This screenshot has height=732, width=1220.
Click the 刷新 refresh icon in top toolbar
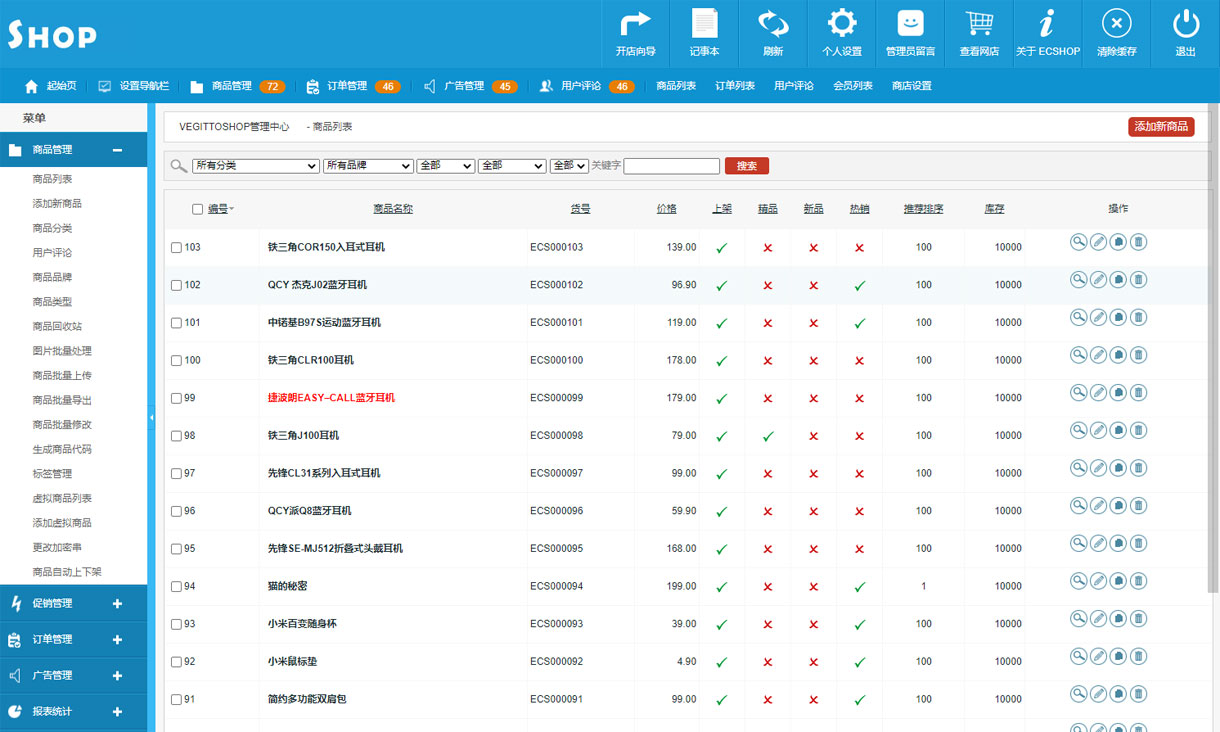[x=772, y=25]
